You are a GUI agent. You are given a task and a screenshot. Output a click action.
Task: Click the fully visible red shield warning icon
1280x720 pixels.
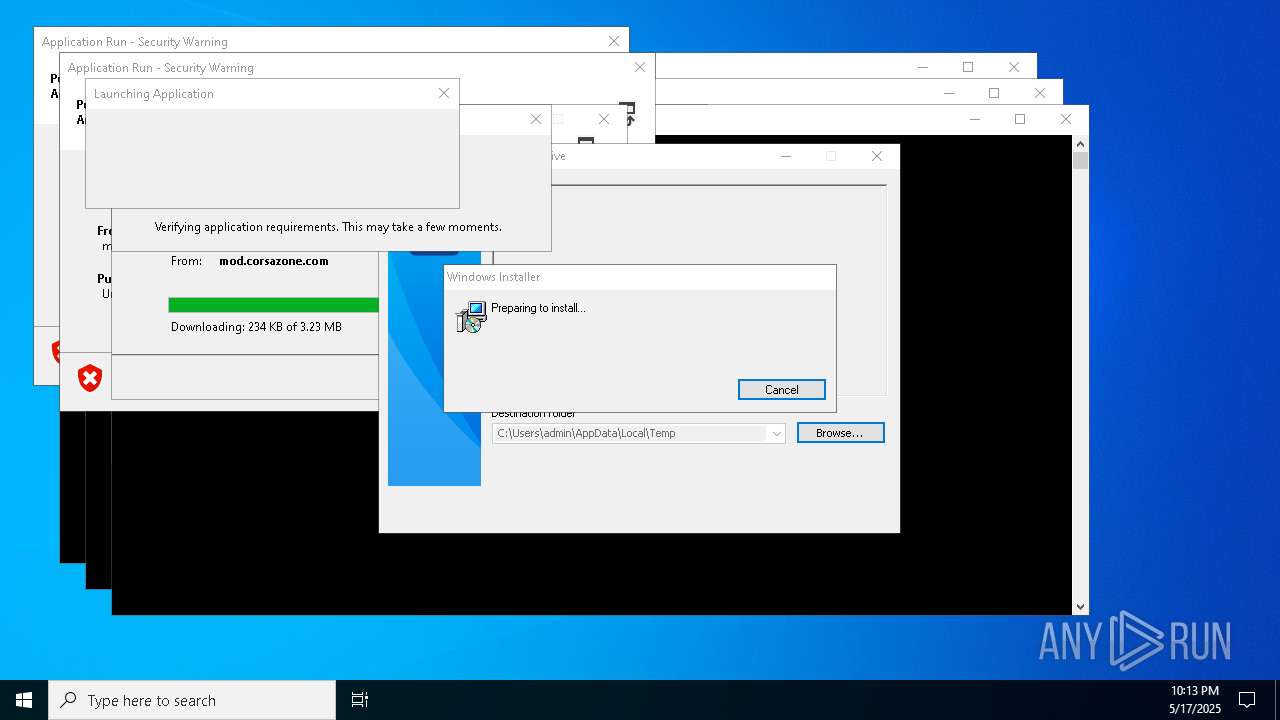90,378
